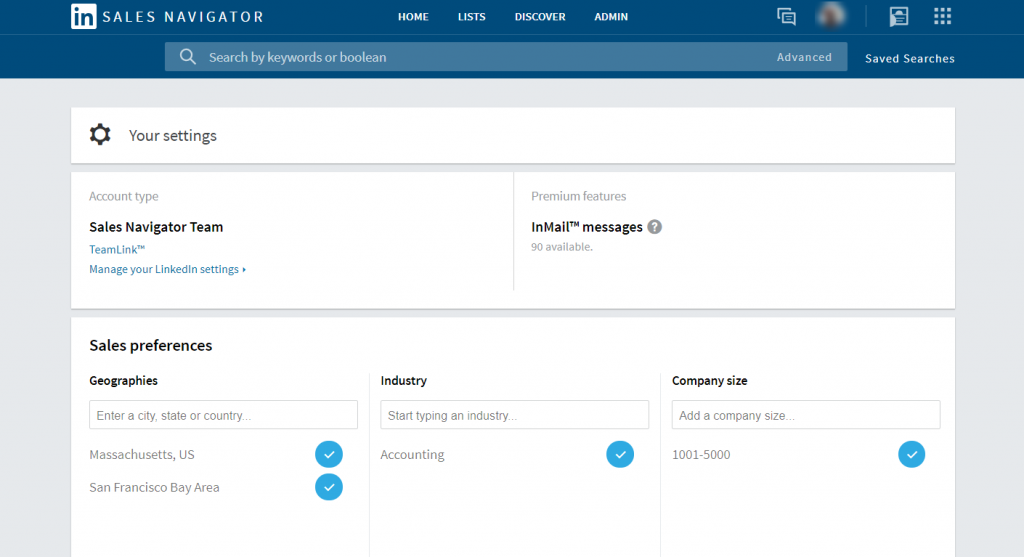Viewport: 1024px width, 557px height.
Task: Open the messaging inbox icon
Action: pos(787,17)
